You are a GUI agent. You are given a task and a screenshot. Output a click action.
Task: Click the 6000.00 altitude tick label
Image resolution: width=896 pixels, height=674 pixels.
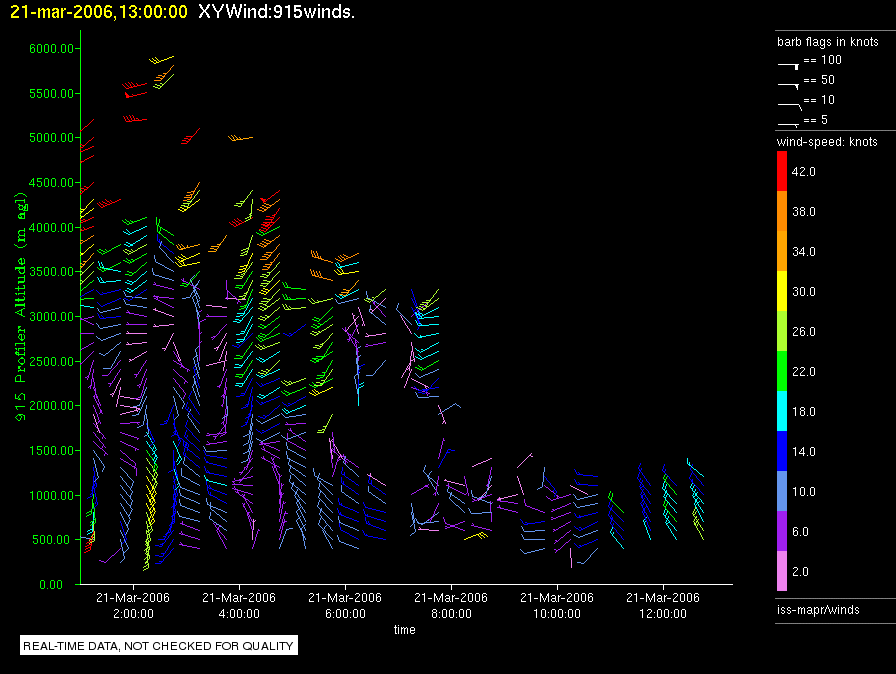click(51, 49)
